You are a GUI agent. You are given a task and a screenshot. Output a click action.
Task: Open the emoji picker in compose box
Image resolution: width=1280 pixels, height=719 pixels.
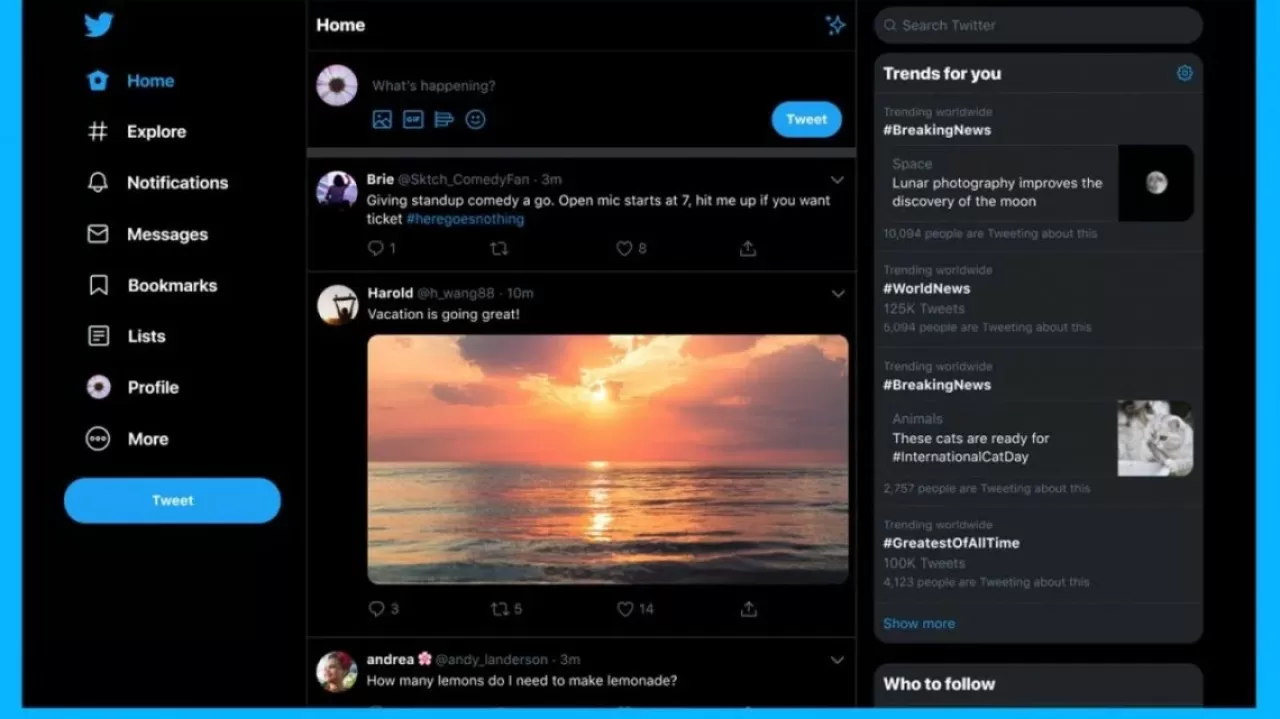[x=476, y=120]
